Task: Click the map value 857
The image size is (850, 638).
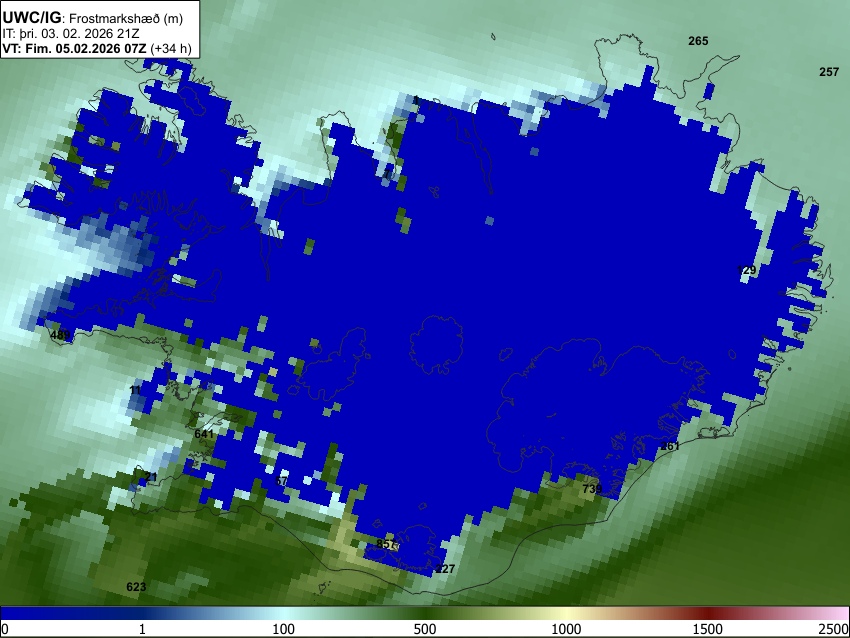Action: point(387,544)
